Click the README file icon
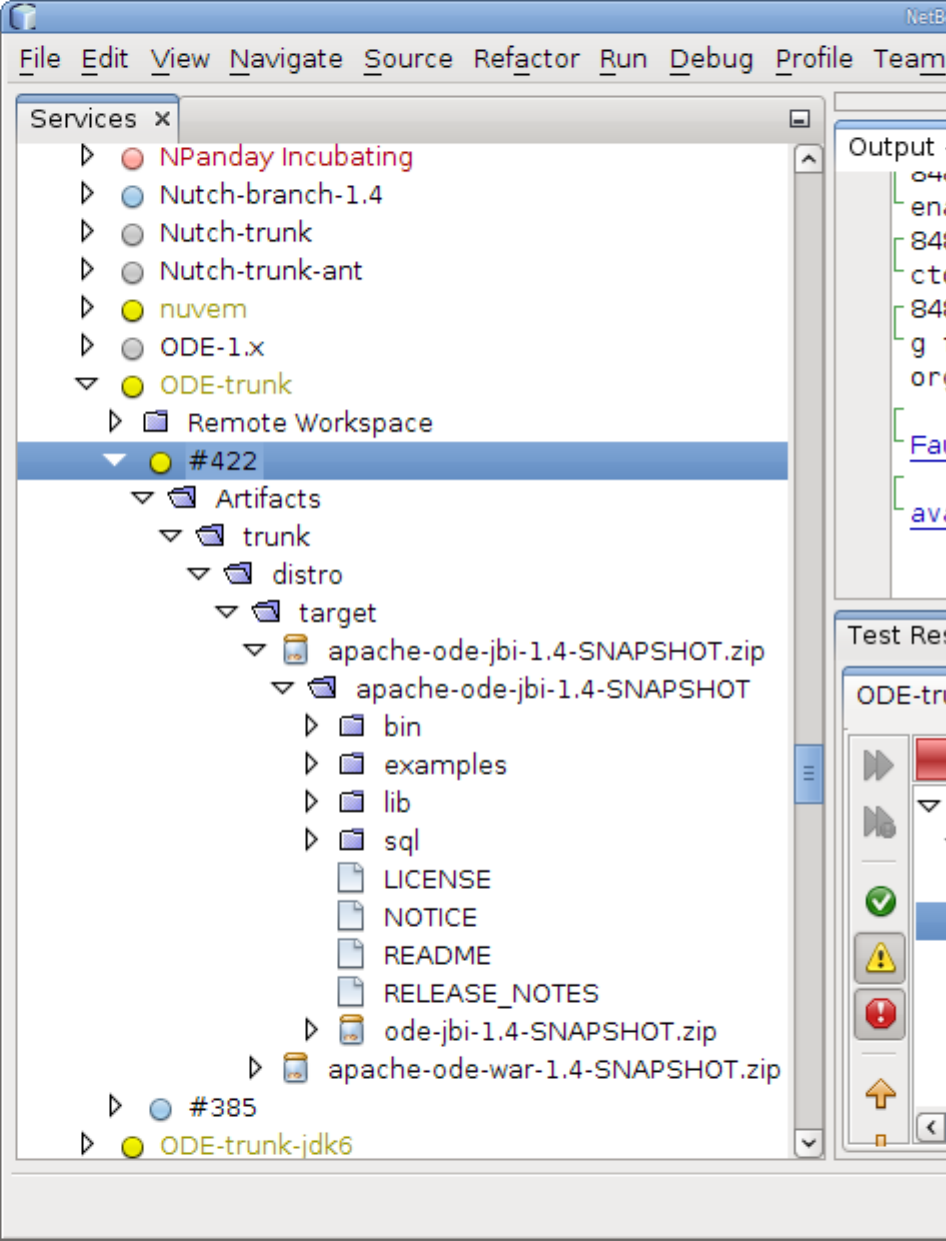The width and height of the screenshot is (946, 1241). point(350,954)
